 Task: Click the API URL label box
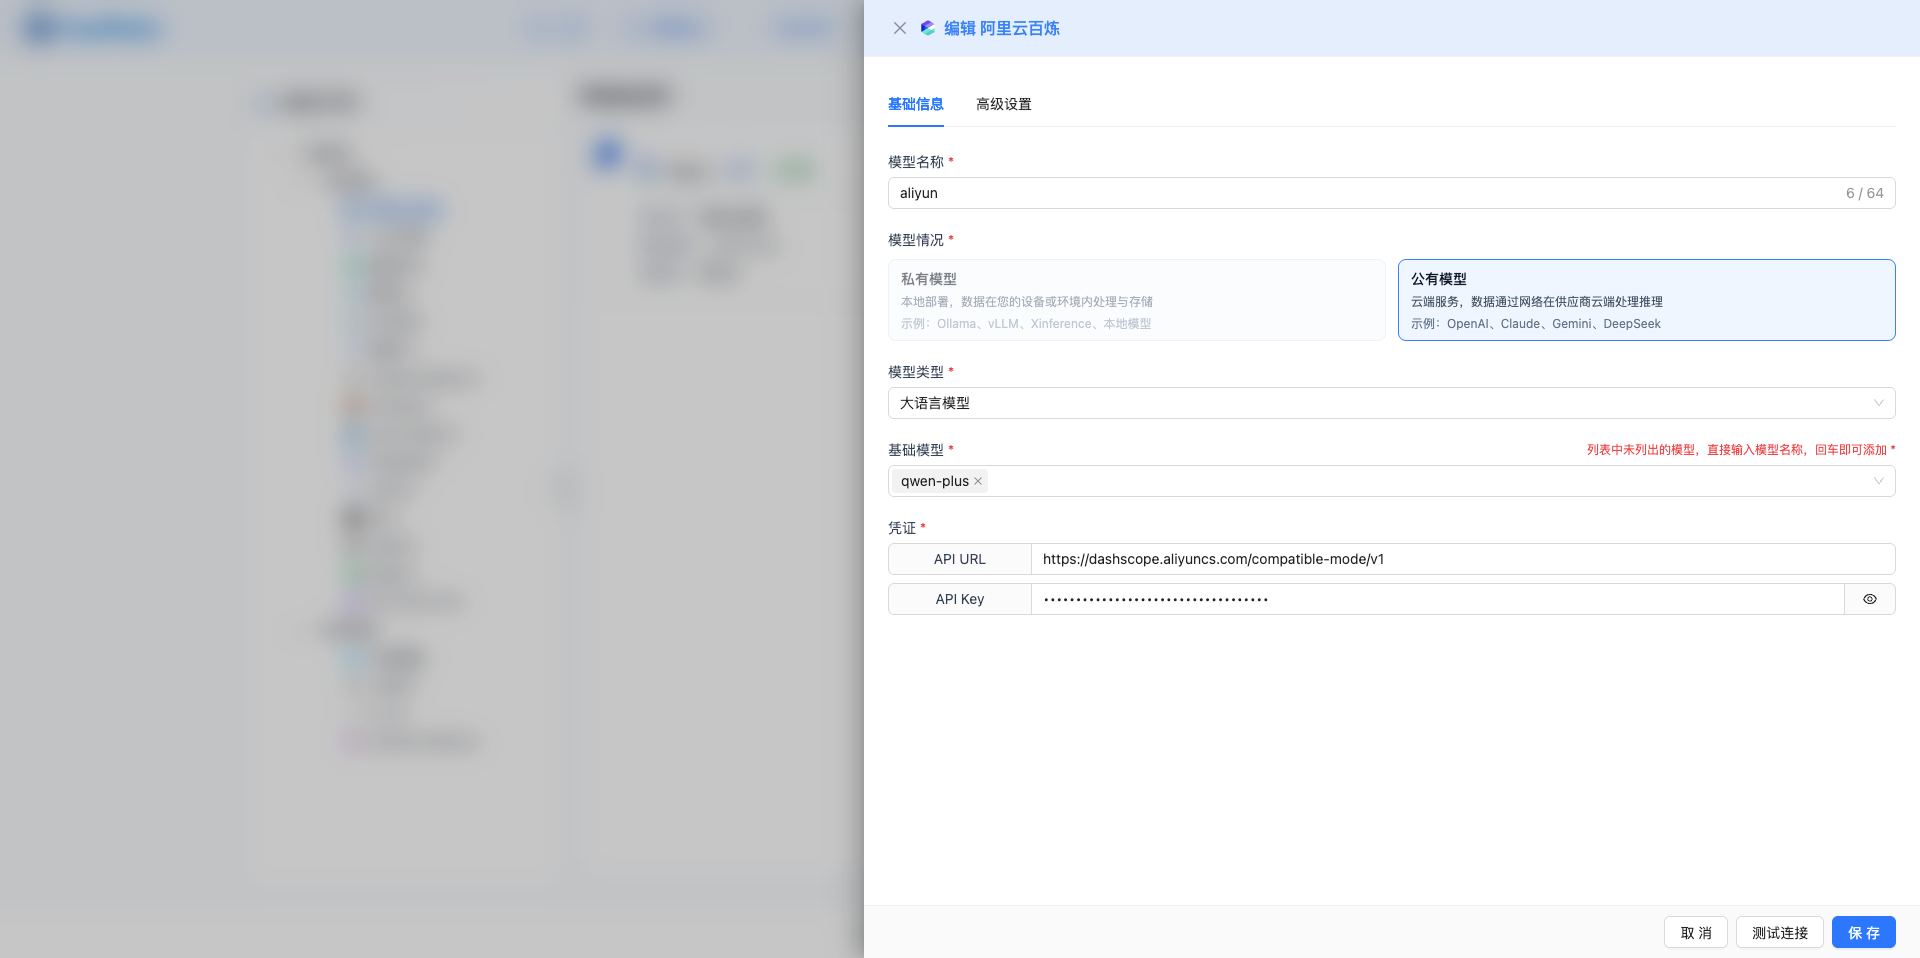959,559
